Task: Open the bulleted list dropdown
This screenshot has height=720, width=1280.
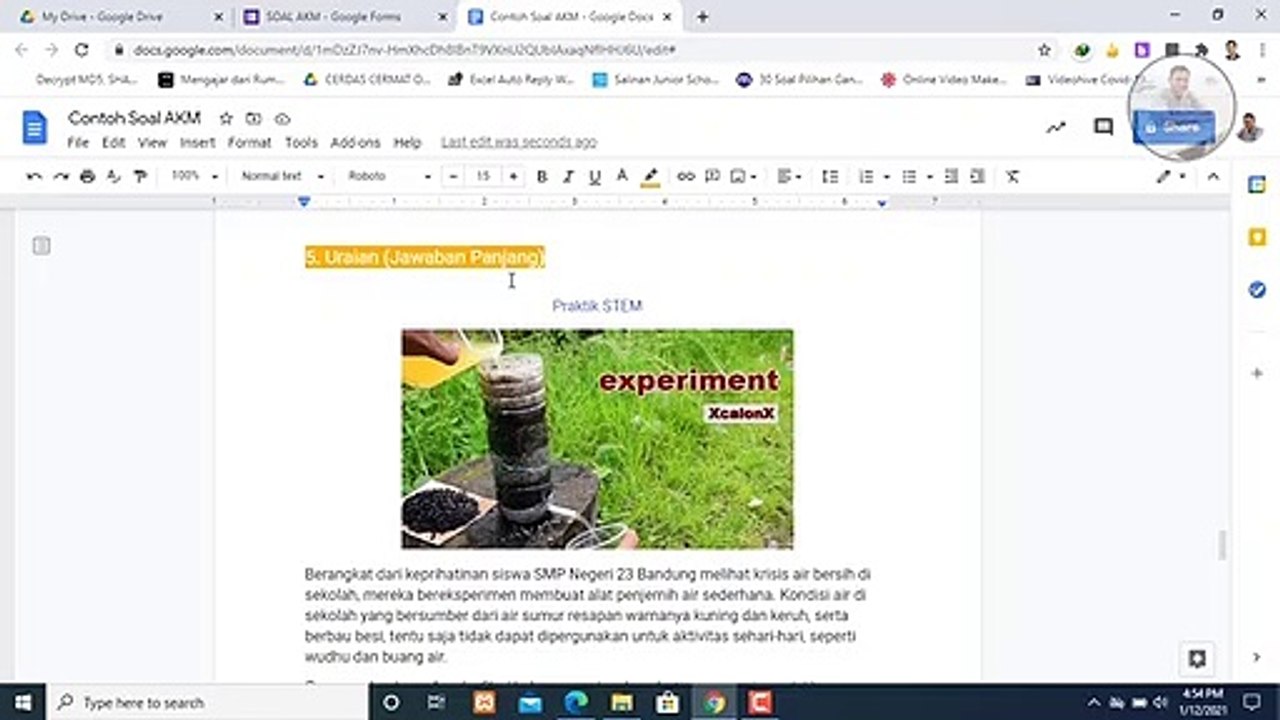Action: [916, 176]
